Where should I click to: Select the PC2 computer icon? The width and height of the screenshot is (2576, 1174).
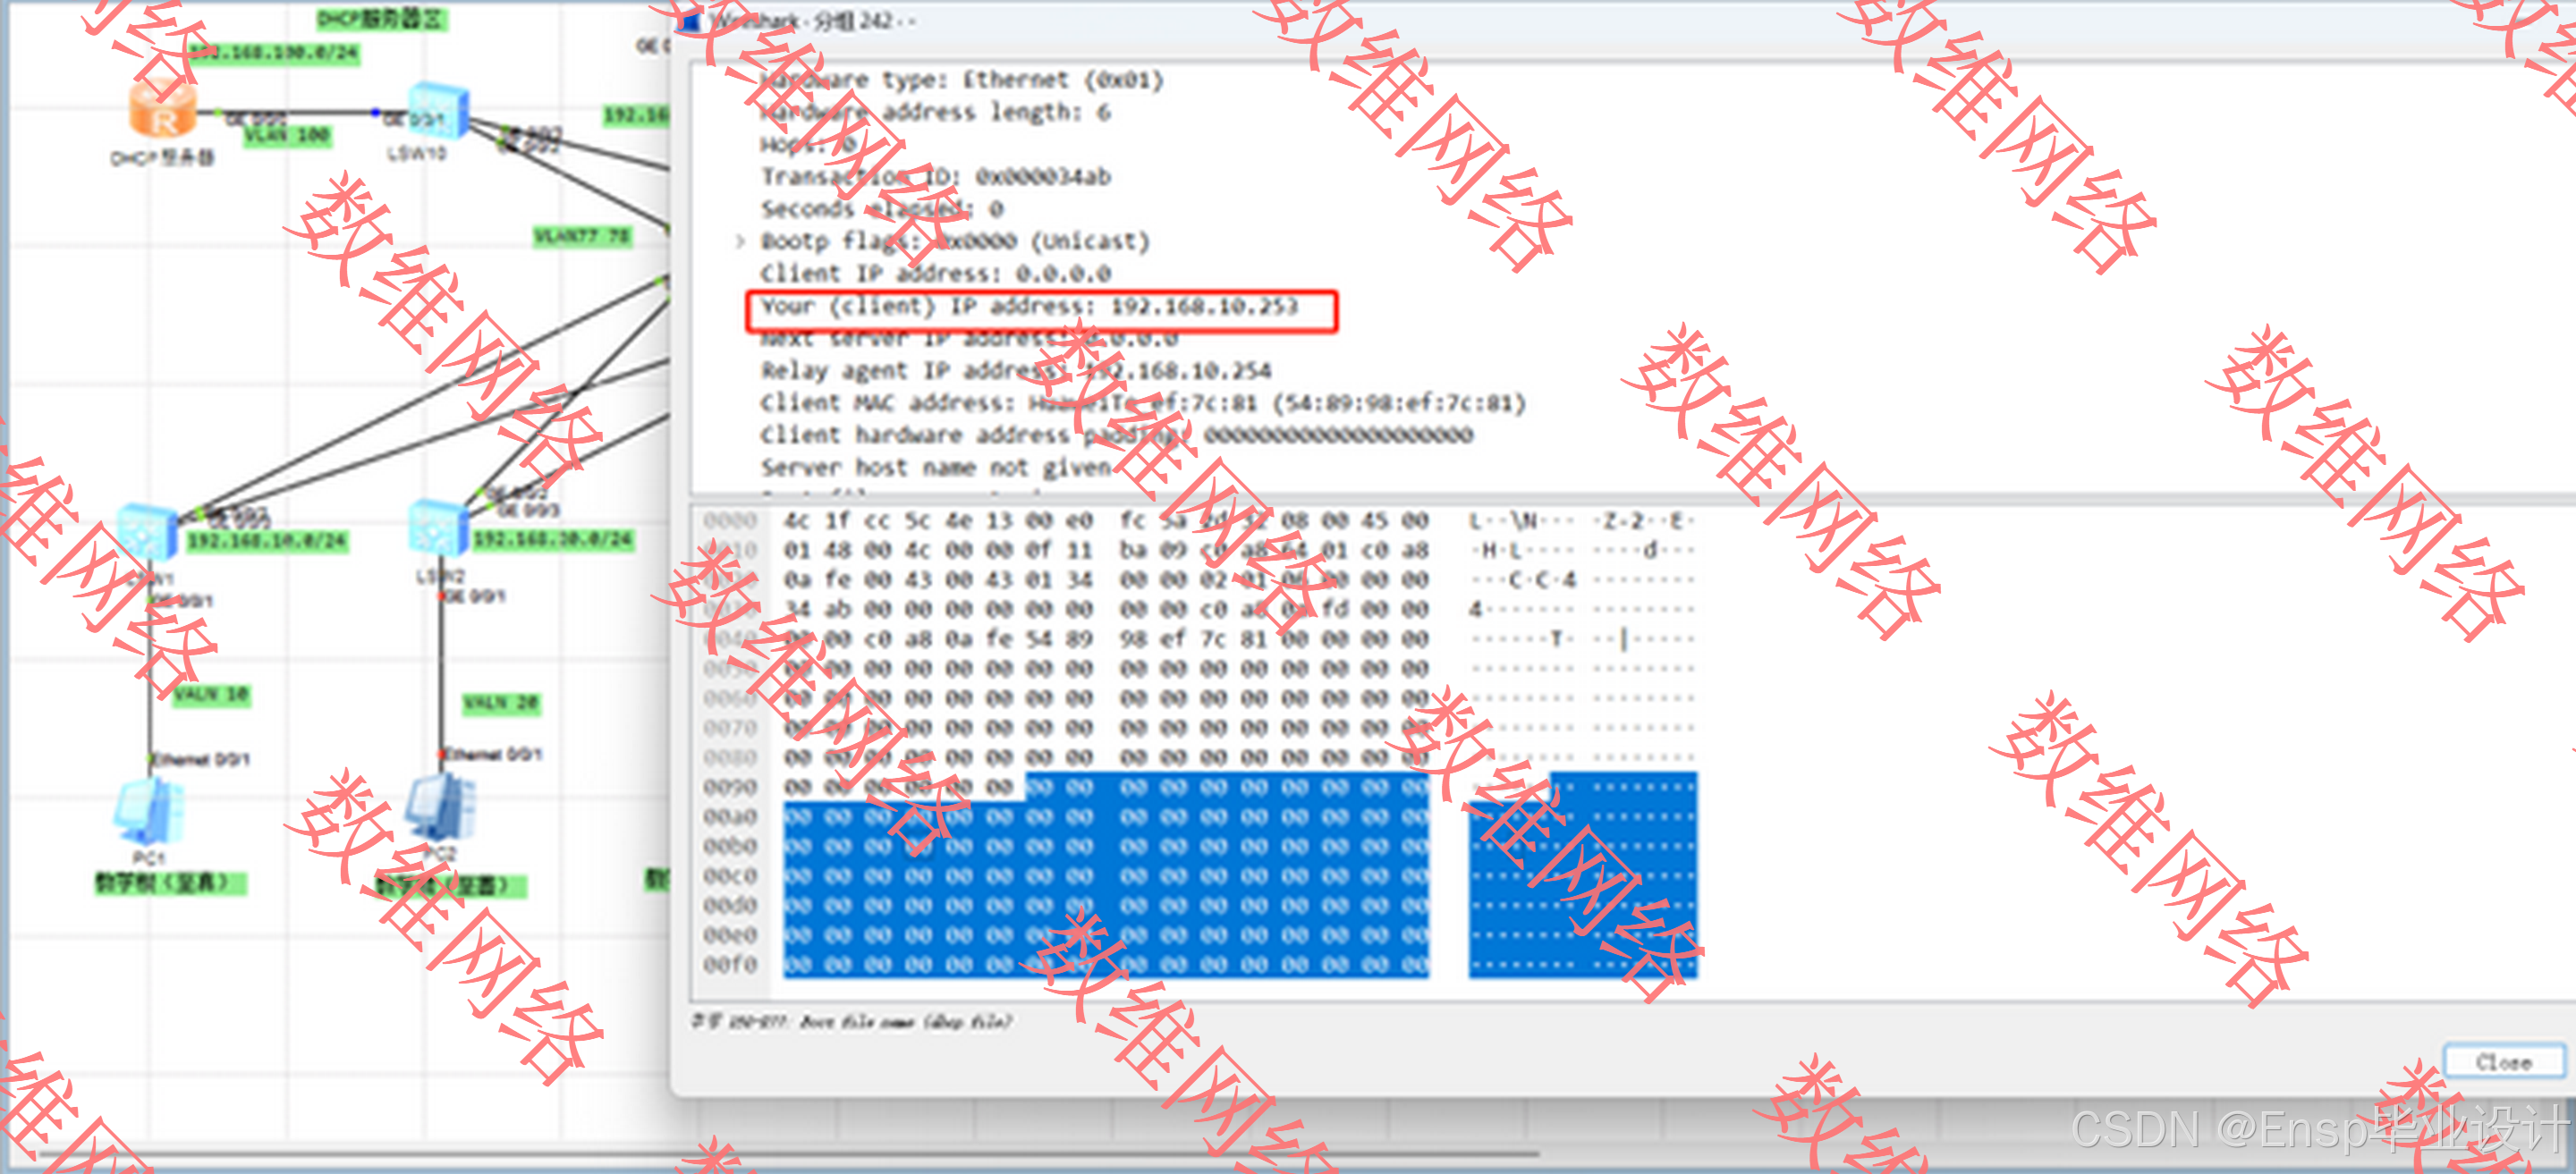click(x=441, y=807)
